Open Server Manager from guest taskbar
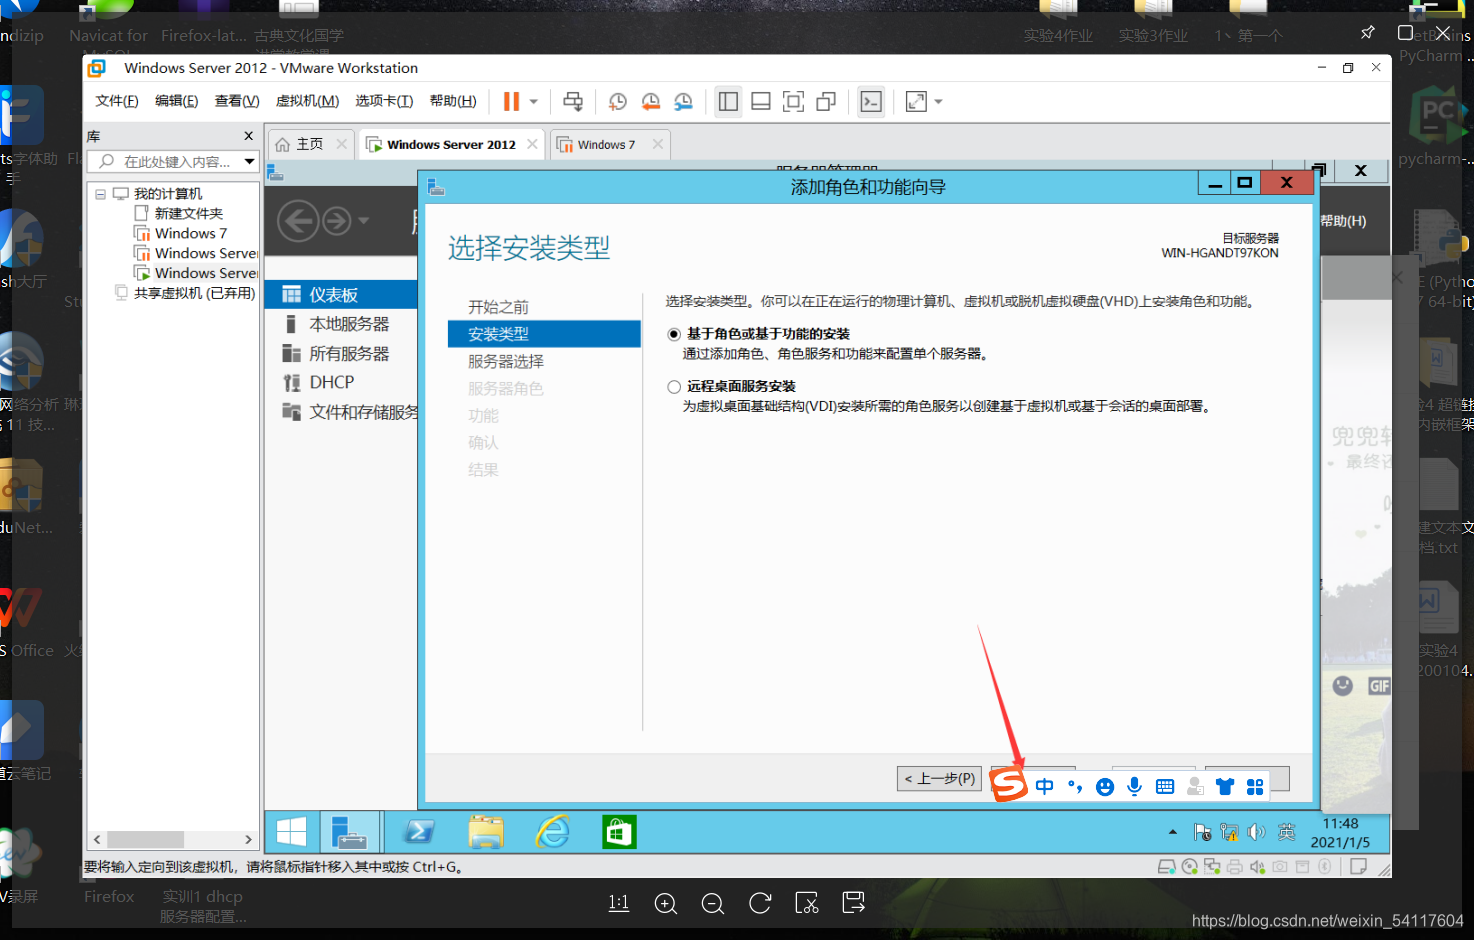 coord(350,832)
